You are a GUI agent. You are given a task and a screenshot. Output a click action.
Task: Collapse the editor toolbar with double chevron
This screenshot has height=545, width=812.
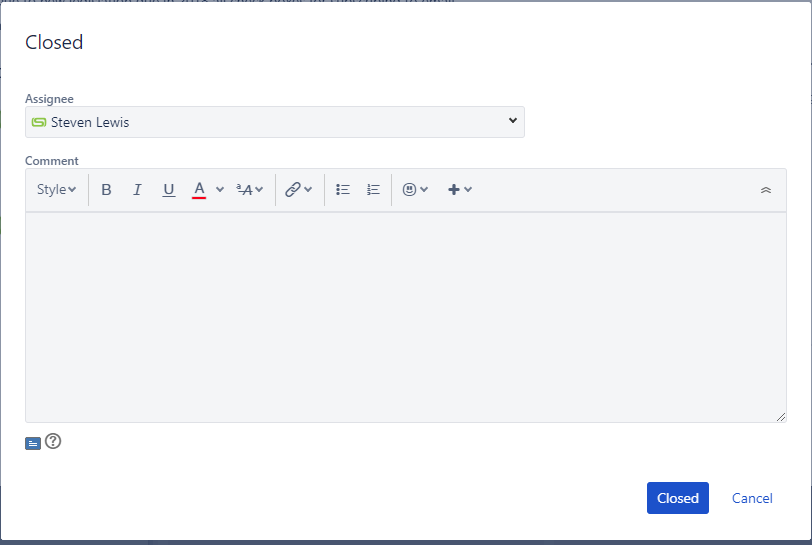pos(766,190)
